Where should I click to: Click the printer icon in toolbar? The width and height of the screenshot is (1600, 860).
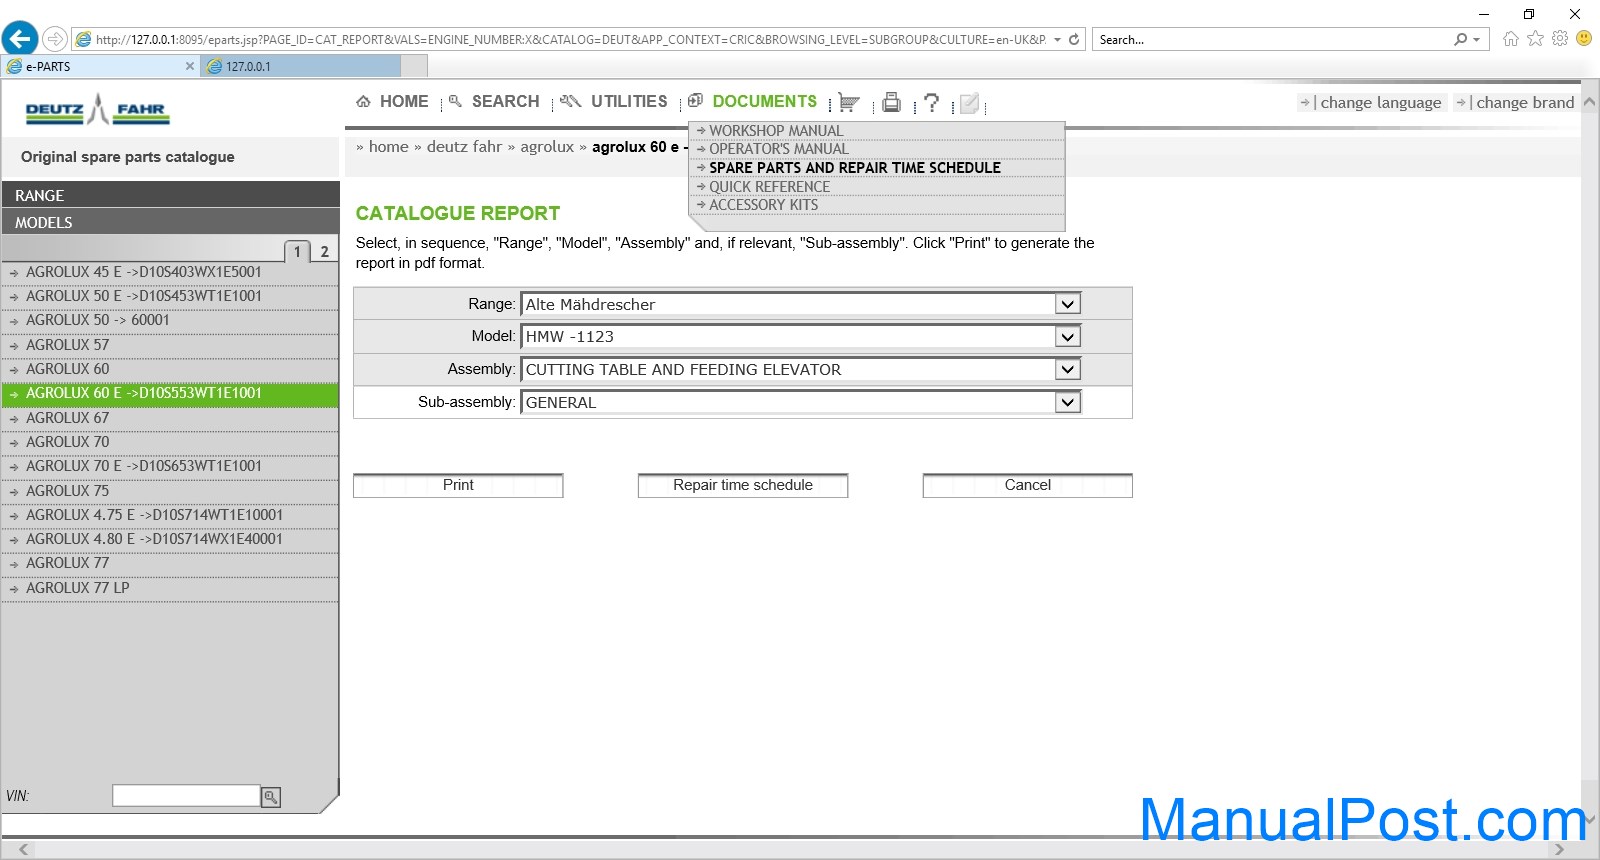[x=892, y=102]
